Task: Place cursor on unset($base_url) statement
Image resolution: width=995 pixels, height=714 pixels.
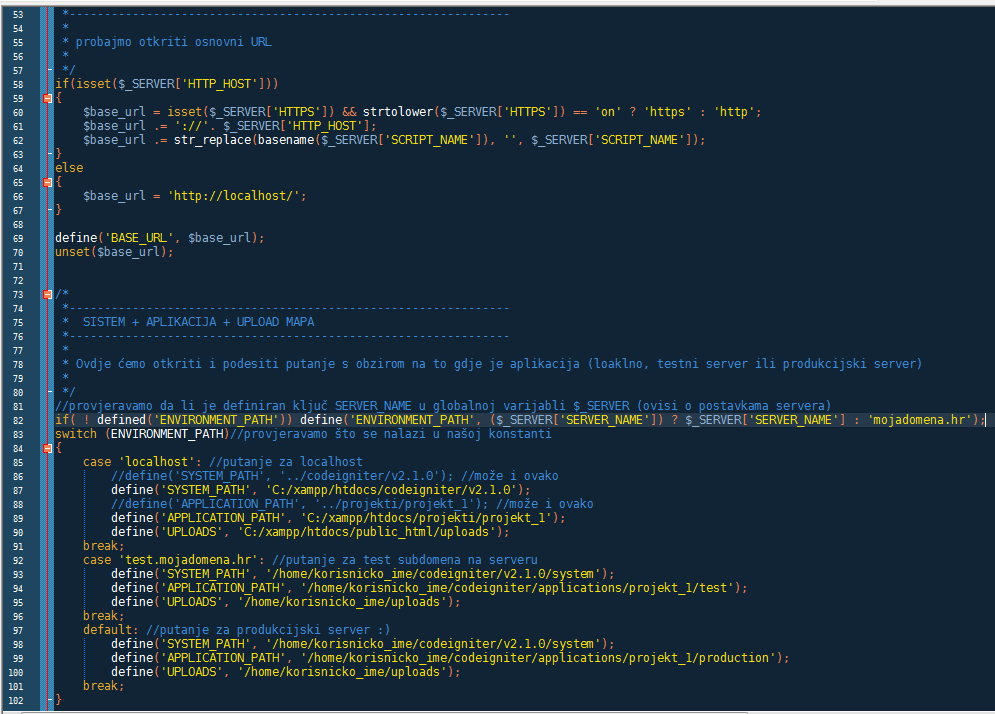Action: click(114, 252)
